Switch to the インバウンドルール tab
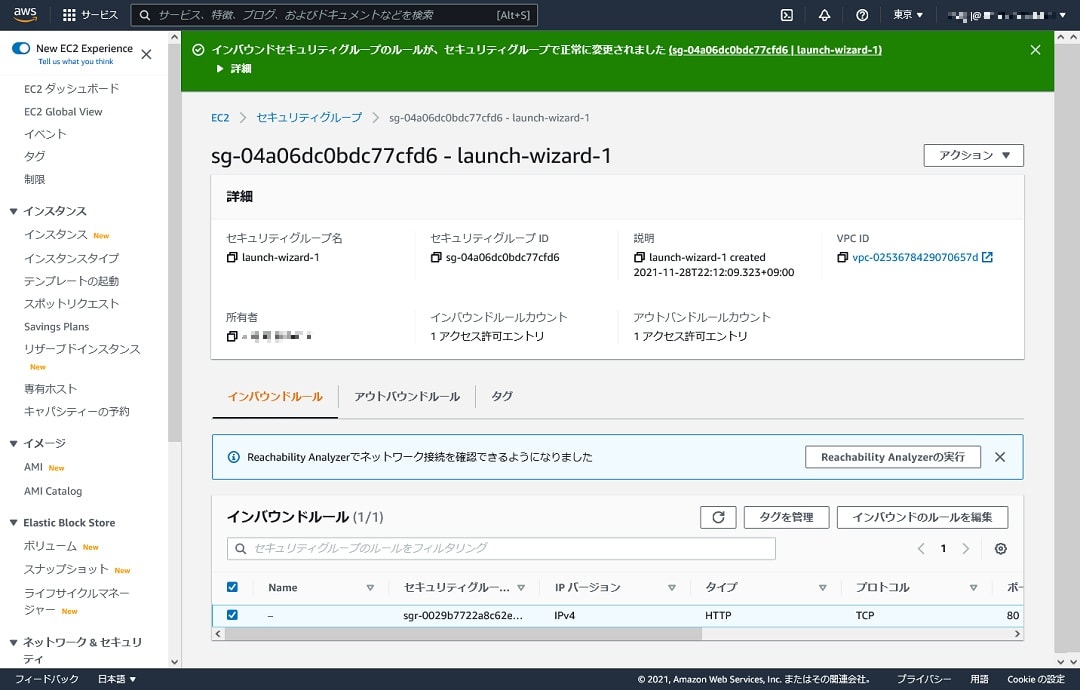The width and height of the screenshot is (1080, 690). pos(275,397)
